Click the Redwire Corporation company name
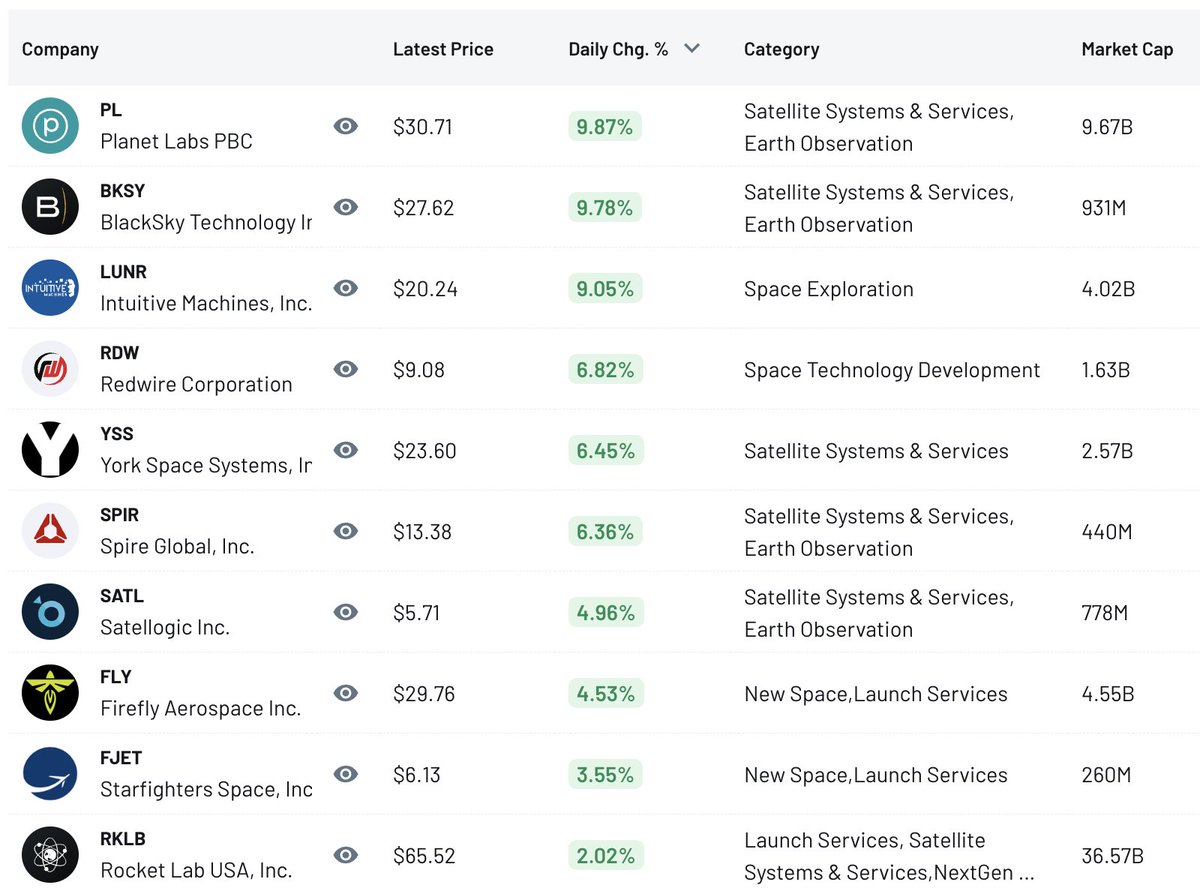The image size is (1200, 894). click(196, 384)
